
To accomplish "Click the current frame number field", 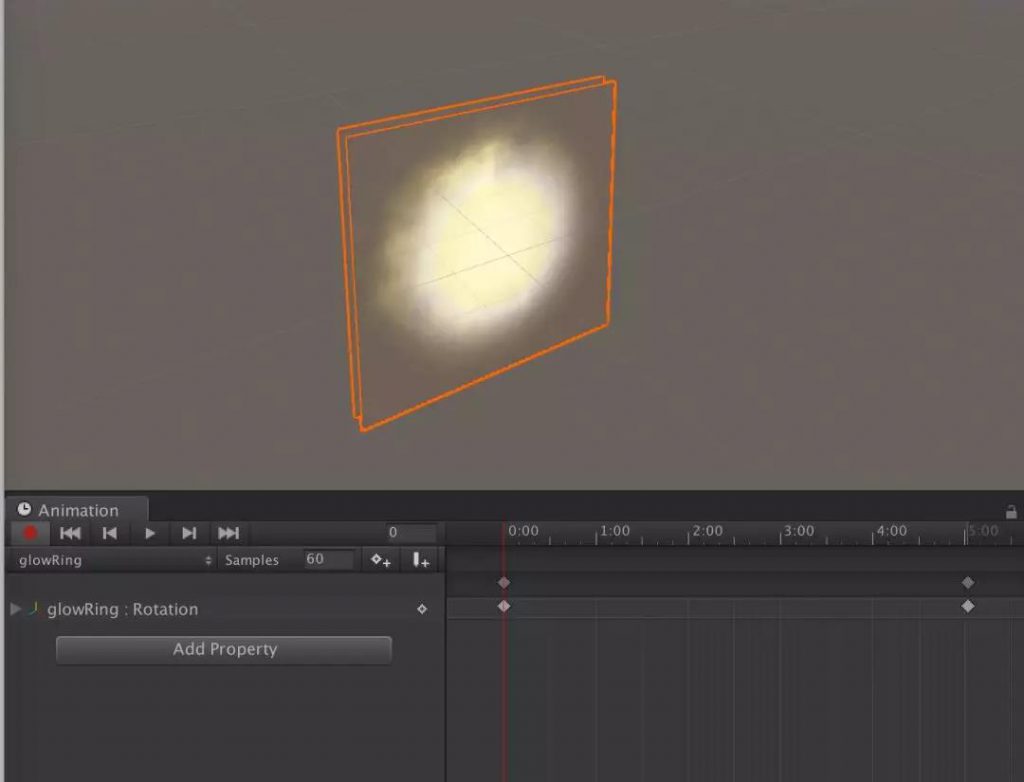I will pos(410,532).
